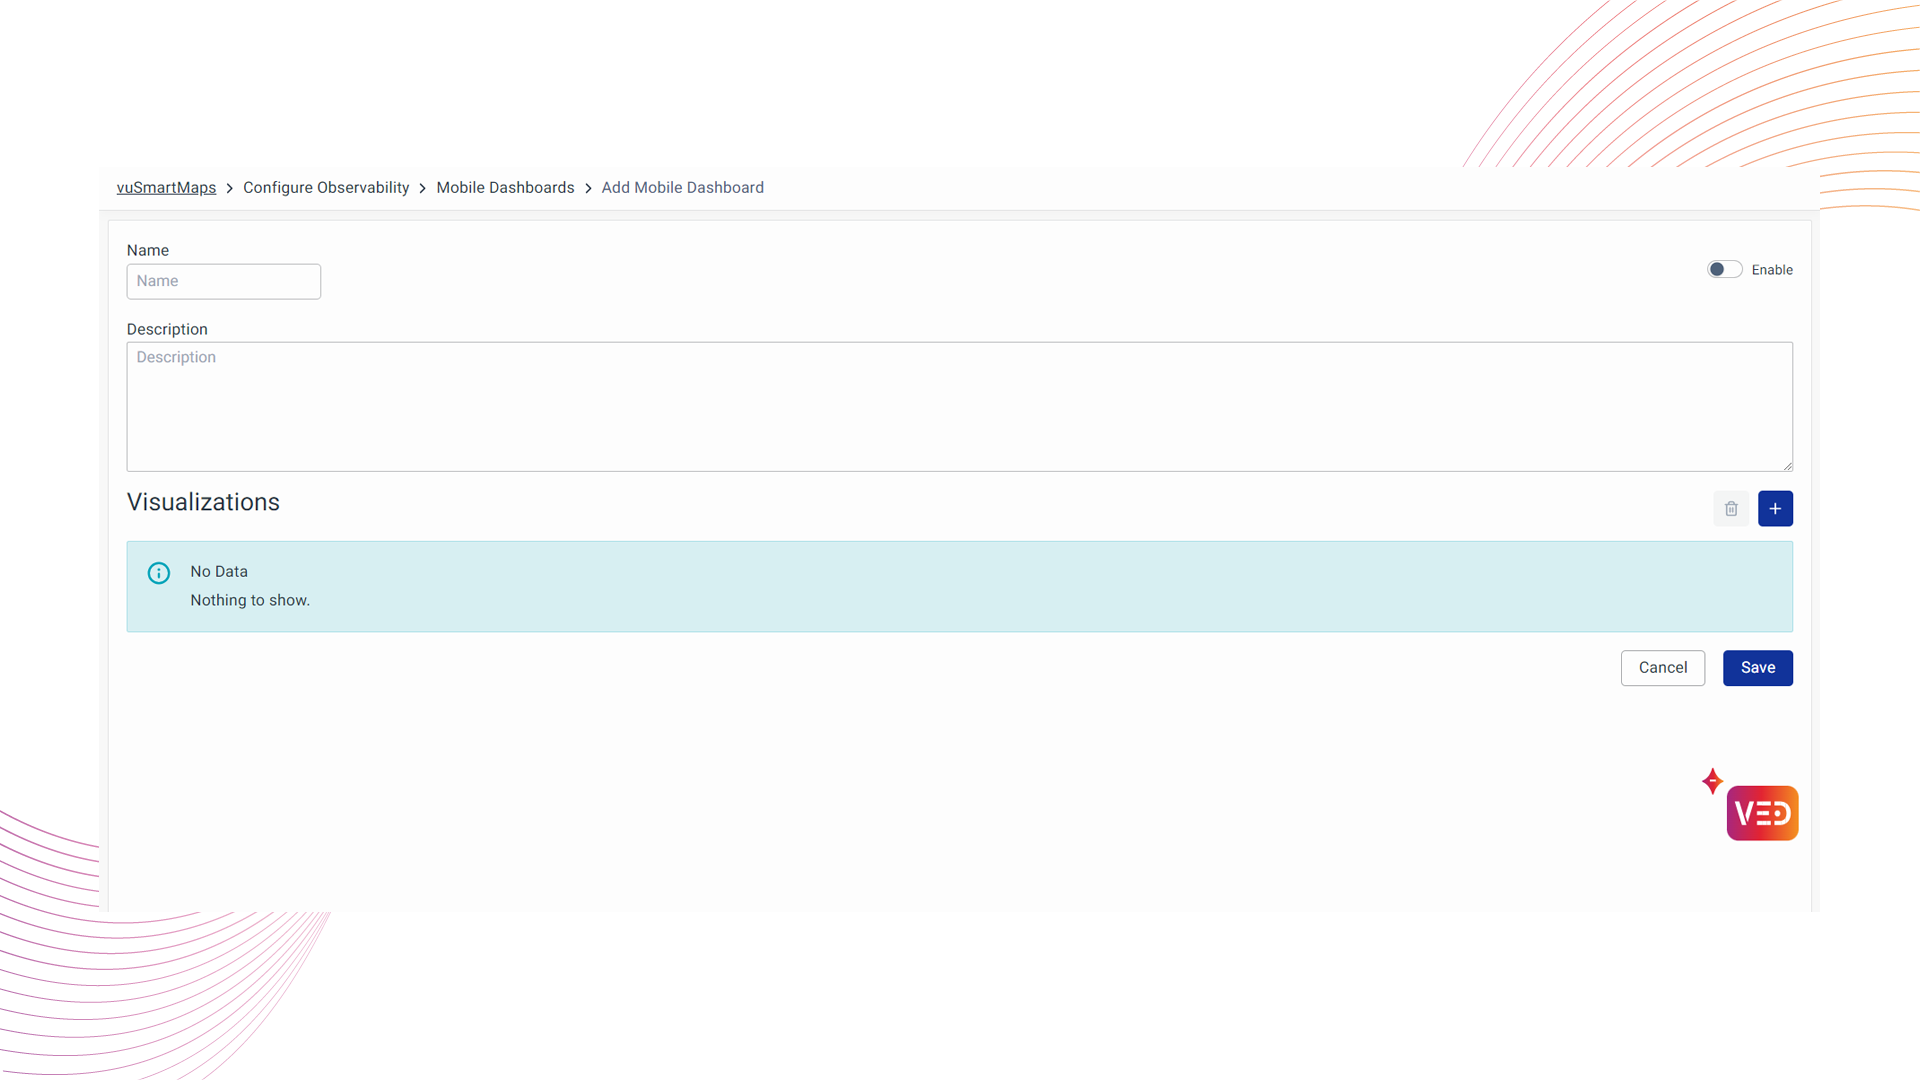This screenshot has width=1920, height=1080.
Task: Open the VED assistant icon
Action: (x=1762, y=813)
